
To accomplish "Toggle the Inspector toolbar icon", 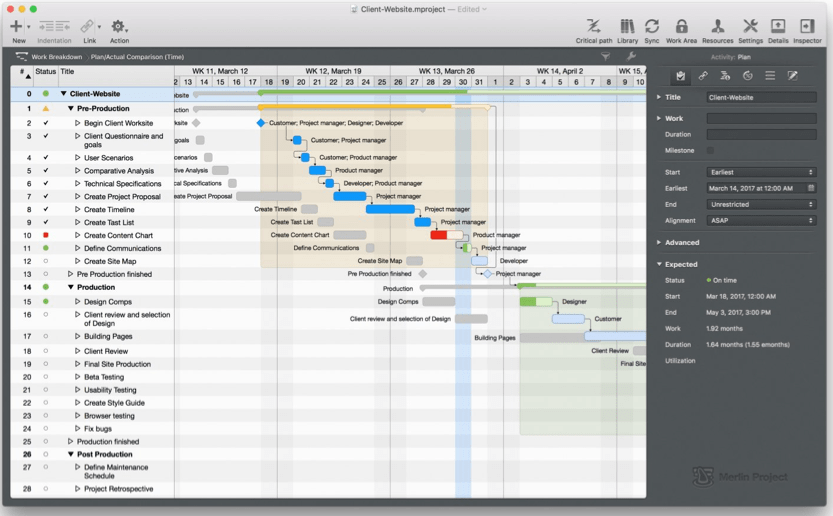I will pos(807,26).
